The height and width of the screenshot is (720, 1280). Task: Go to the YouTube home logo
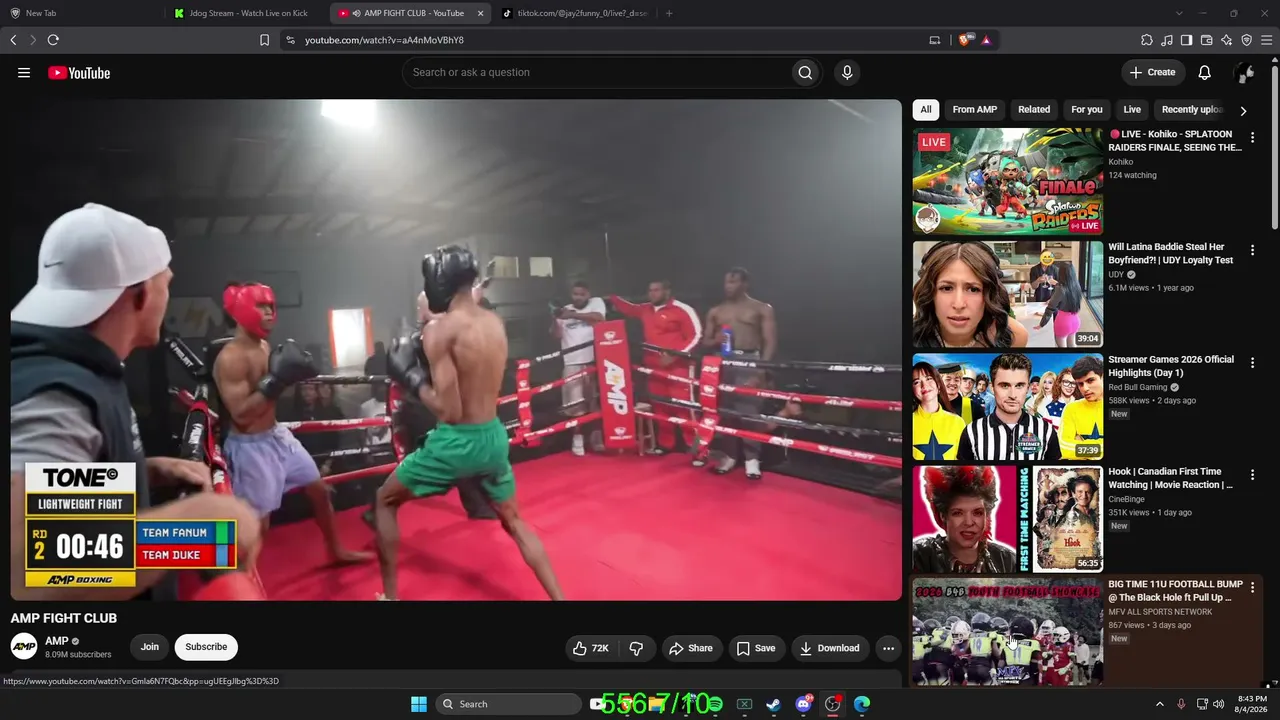(79, 73)
